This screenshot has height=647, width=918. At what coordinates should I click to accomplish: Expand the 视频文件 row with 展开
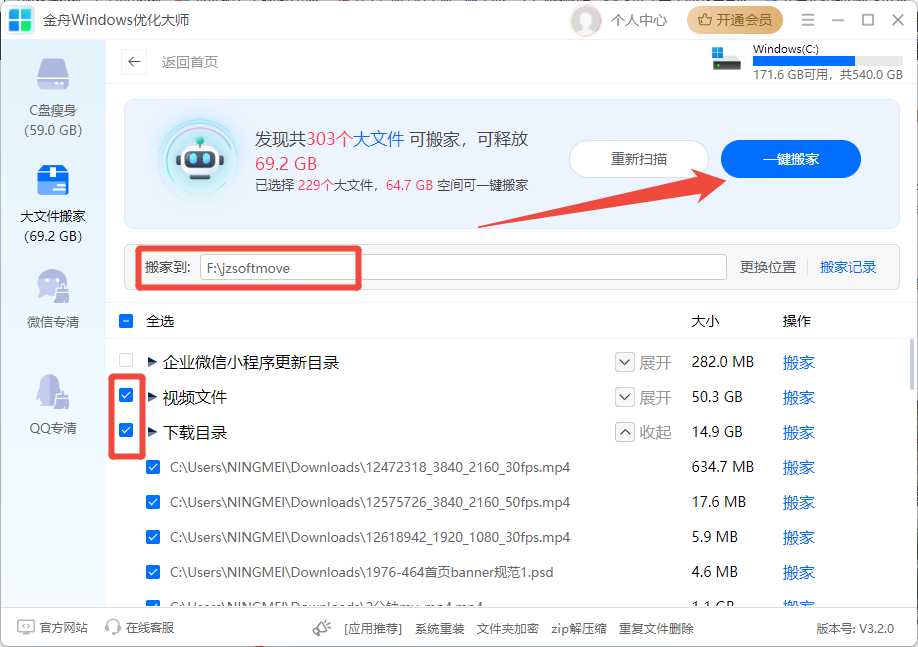[643, 398]
